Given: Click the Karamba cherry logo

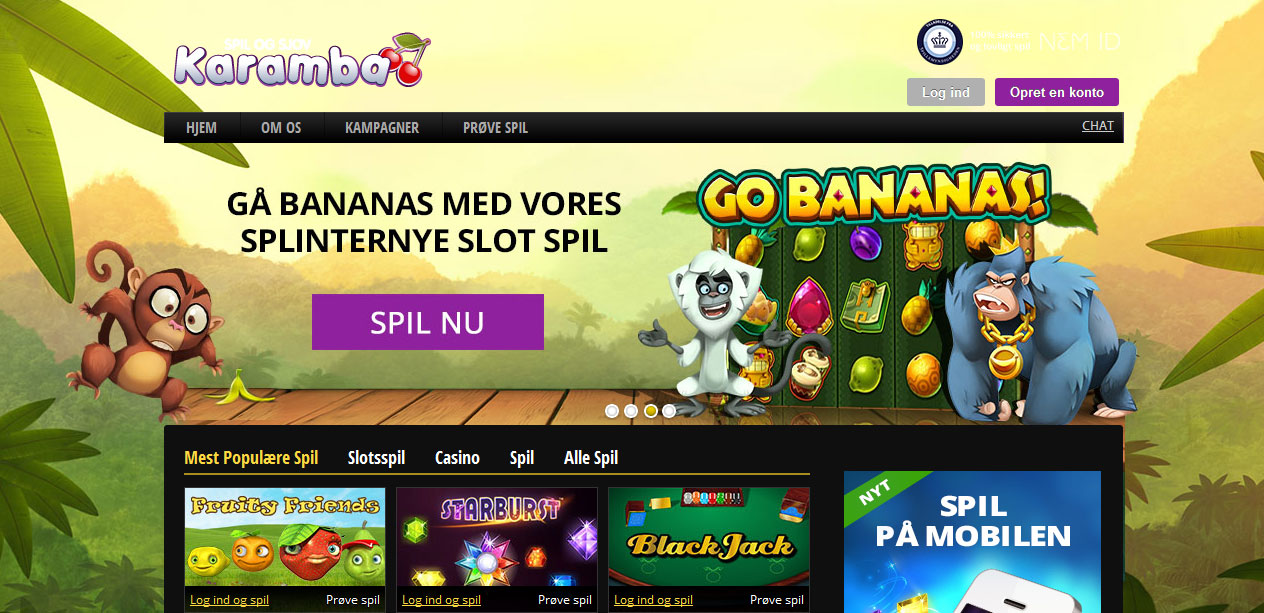Looking at the screenshot, I should [x=300, y=60].
